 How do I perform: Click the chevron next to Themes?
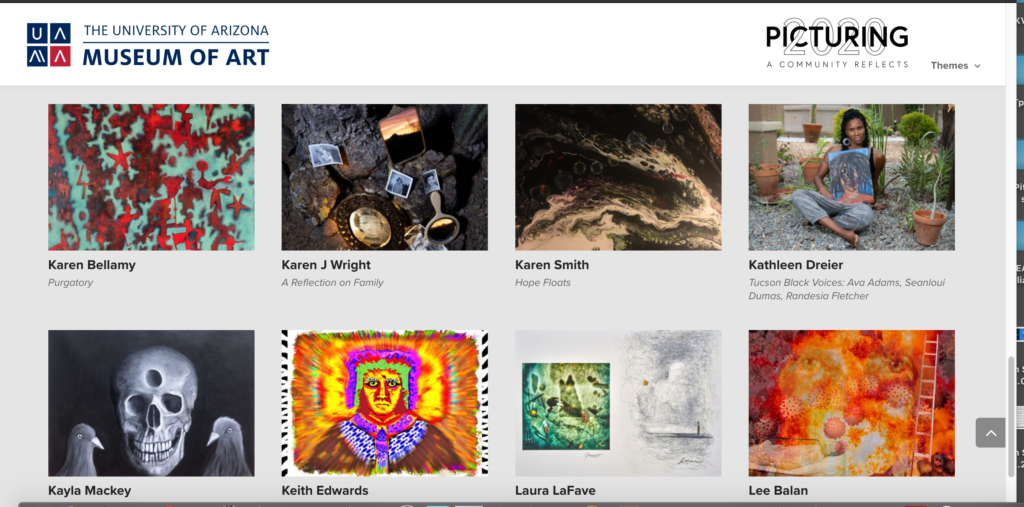(977, 66)
